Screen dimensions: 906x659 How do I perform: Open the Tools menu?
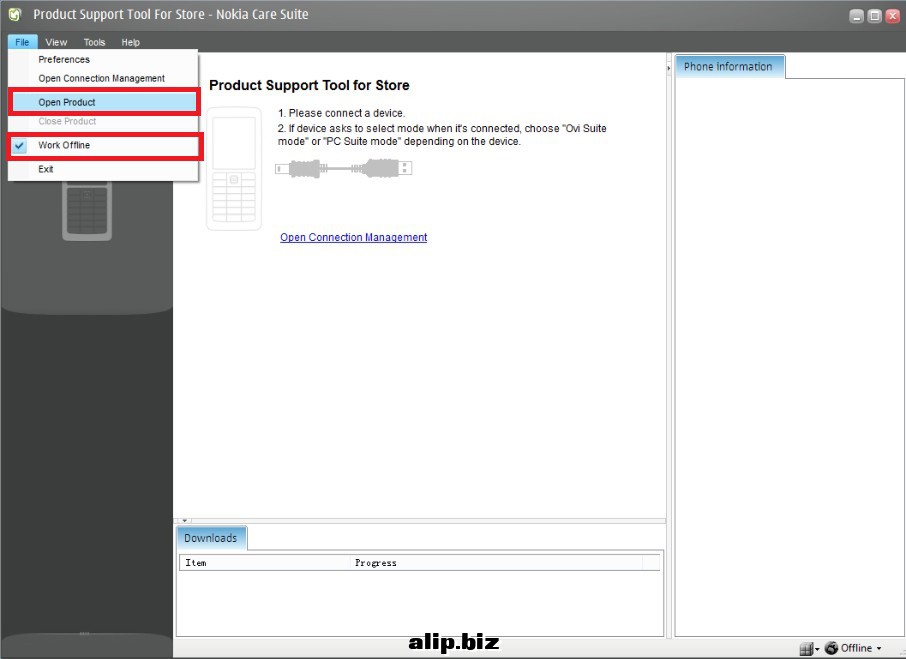click(94, 42)
